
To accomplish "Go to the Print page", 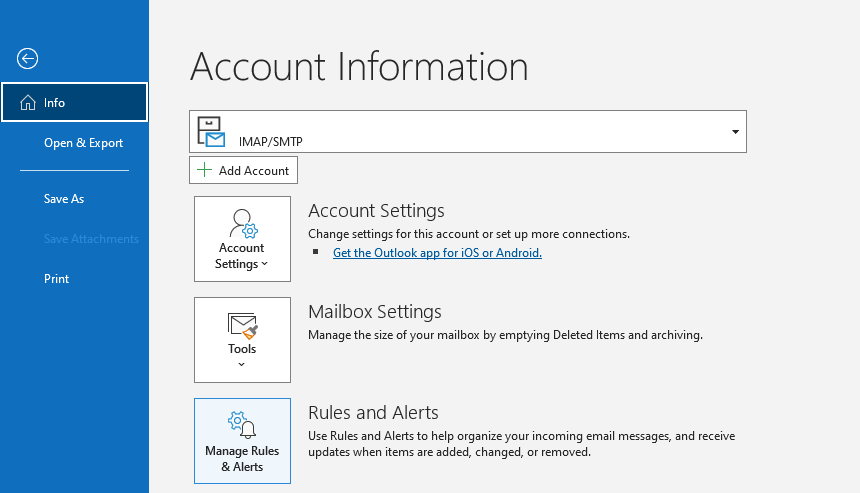I will pyautogui.click(x=57, y=279).
